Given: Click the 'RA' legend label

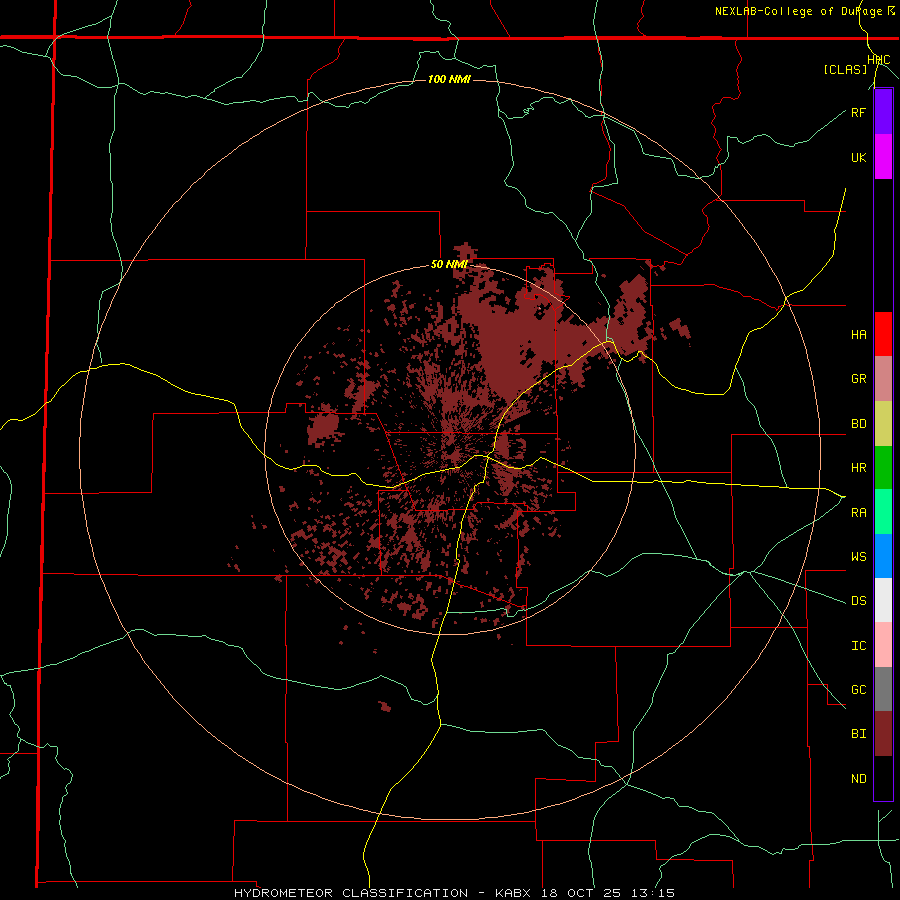Looking at the screenshot, I should [x=858, y=513].
